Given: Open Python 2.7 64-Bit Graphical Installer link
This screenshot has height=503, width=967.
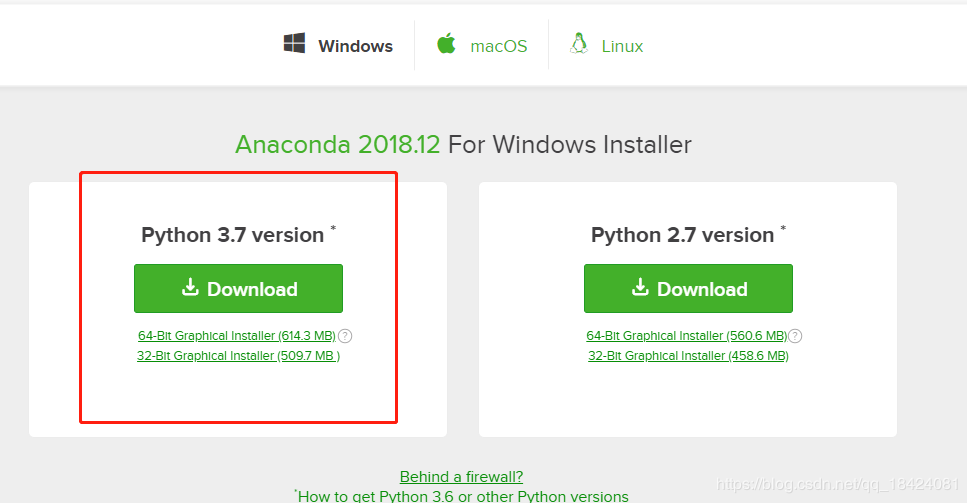Looking at the screenshot, I should pos(686,336).
